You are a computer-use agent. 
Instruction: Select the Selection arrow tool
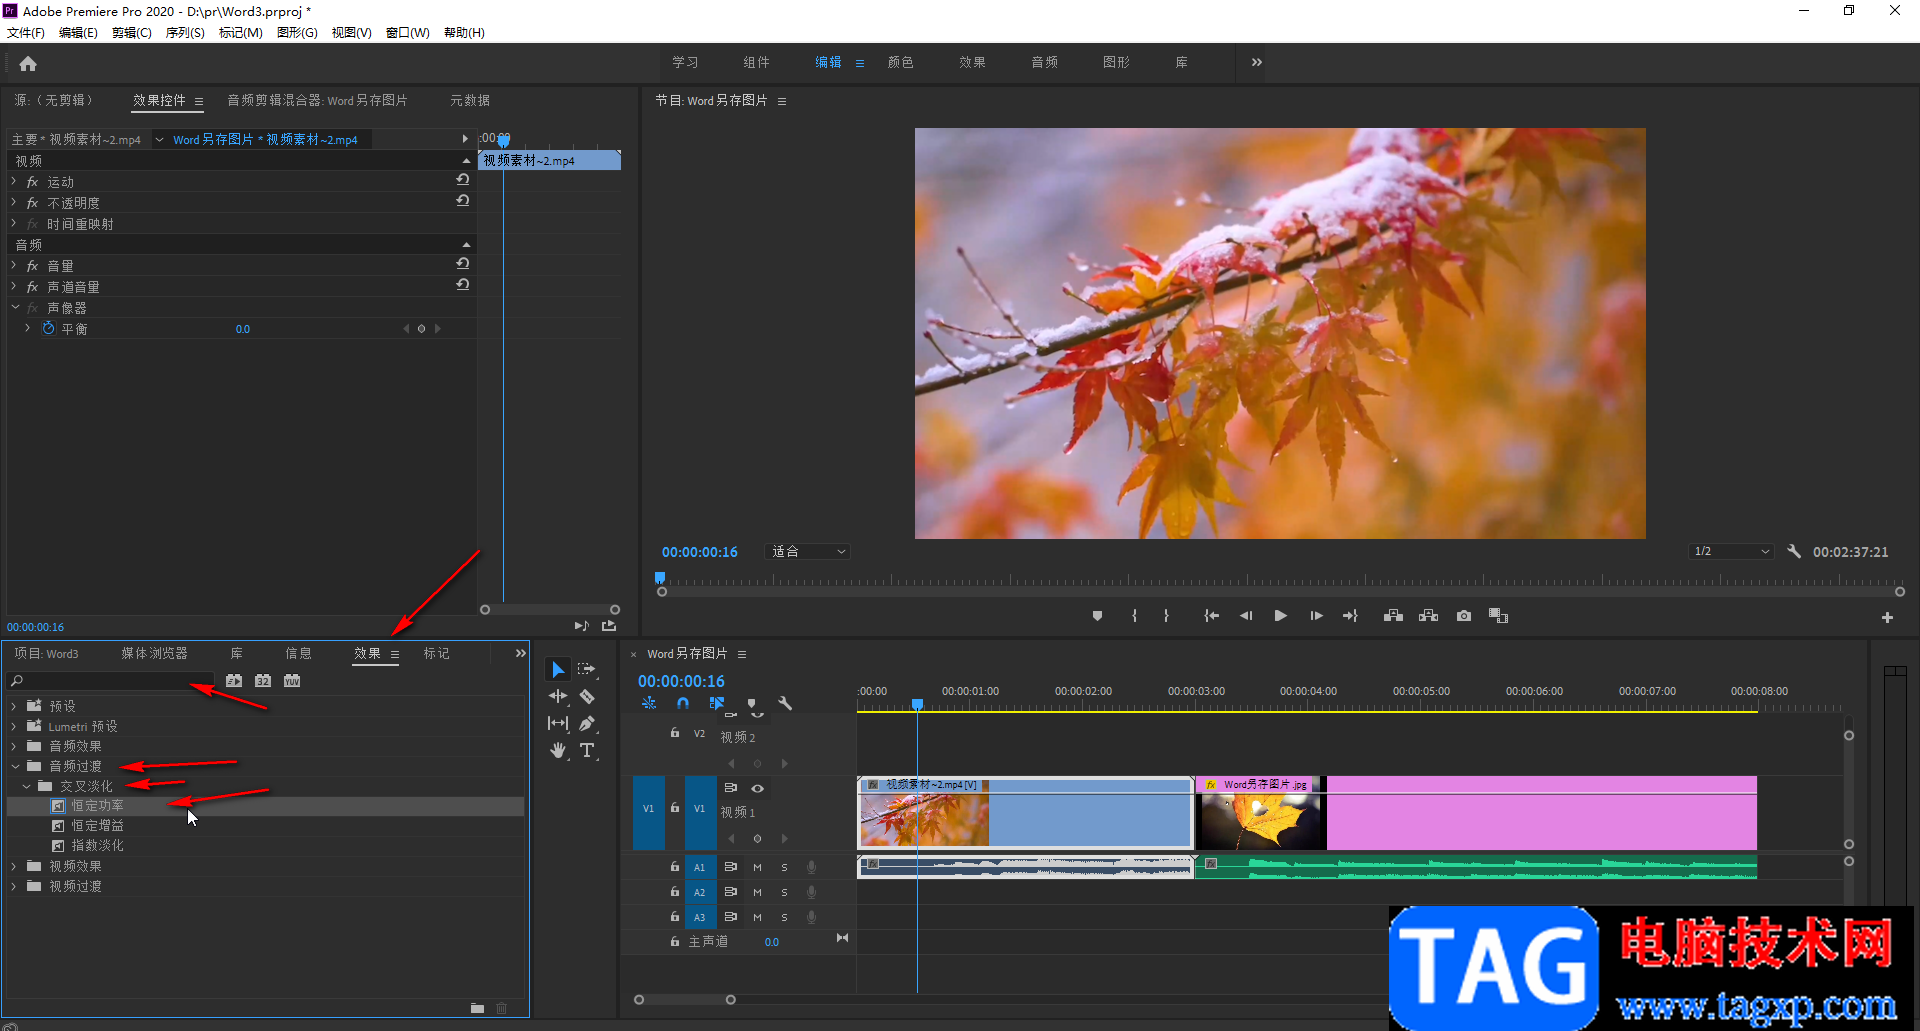coord(558,669)
